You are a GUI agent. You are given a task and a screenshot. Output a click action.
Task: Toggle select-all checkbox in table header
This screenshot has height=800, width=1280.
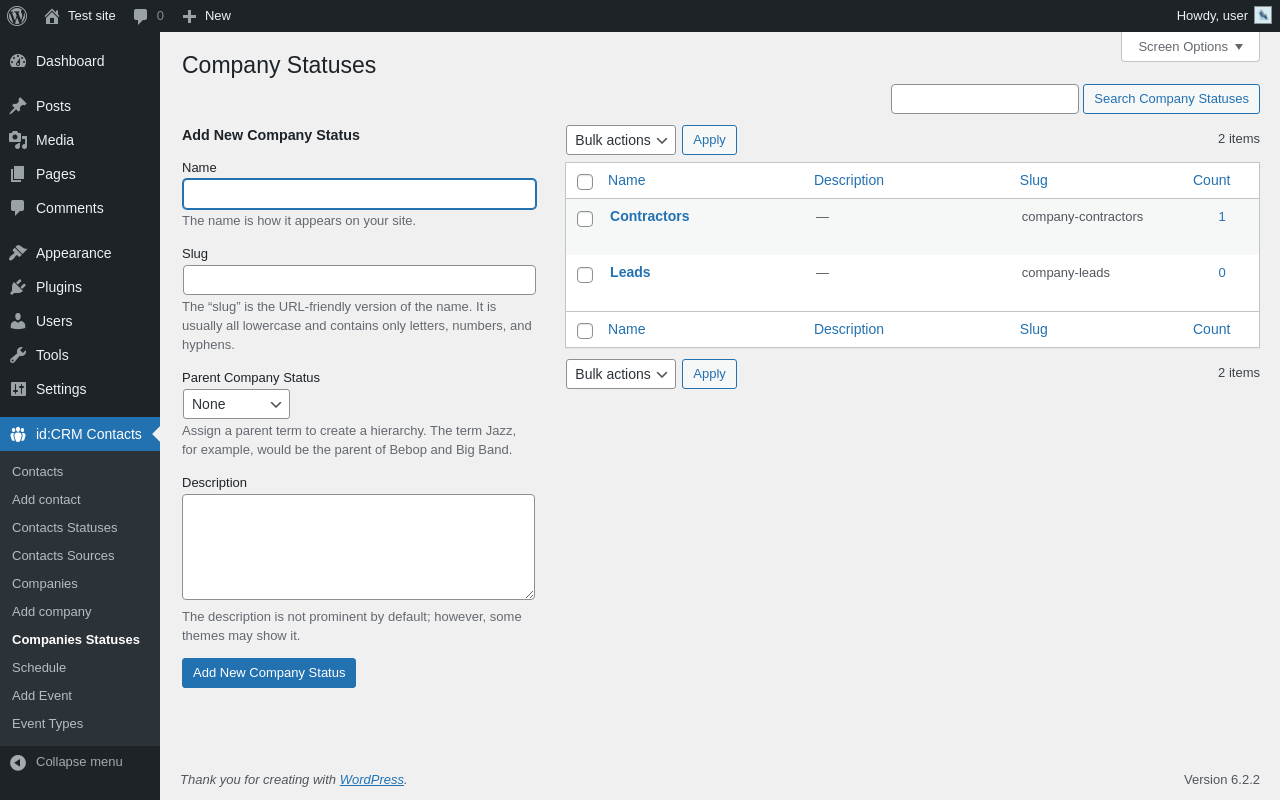pyautogui.click(x=585, y=182)
